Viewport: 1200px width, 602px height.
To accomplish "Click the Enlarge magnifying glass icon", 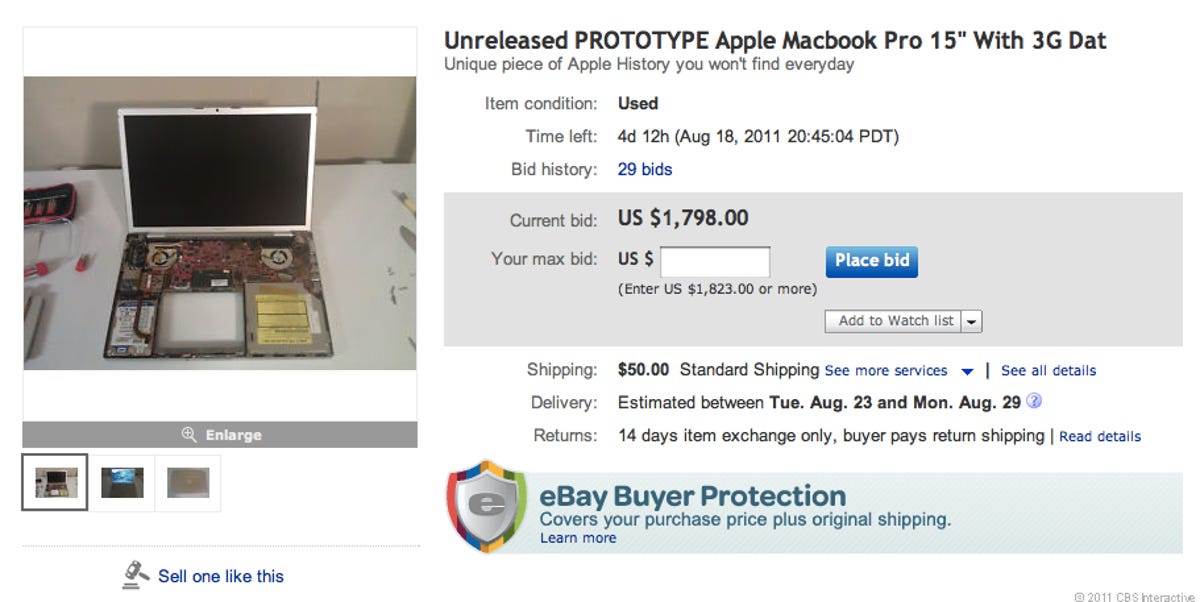I will tap(190, 434).
